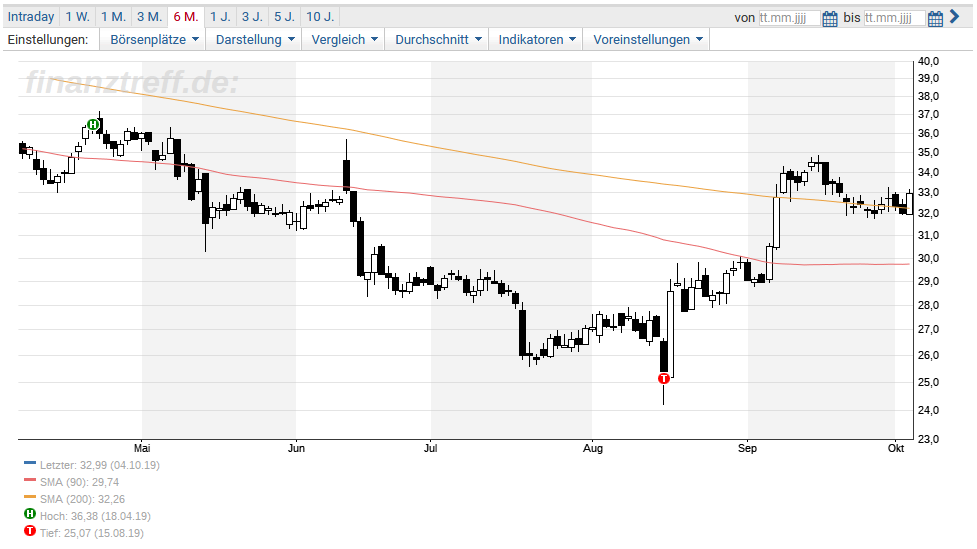Open the Voreinstellungen dropdown
This screenshot has width=977, height=549.
pos(647,39)
